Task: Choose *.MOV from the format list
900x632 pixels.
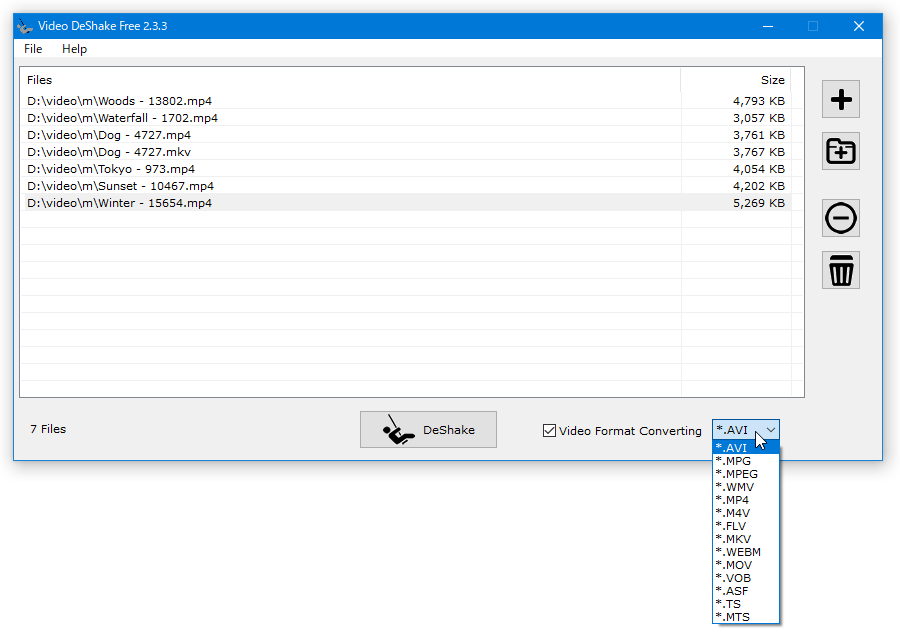Action: (746, 565)
